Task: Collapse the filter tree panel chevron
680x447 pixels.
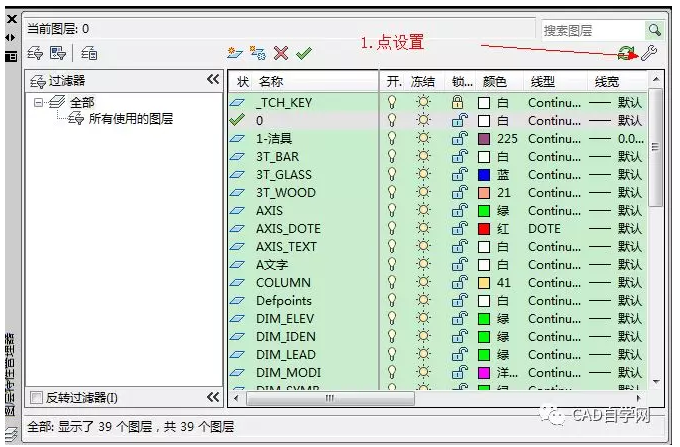Action: (213, 79)
